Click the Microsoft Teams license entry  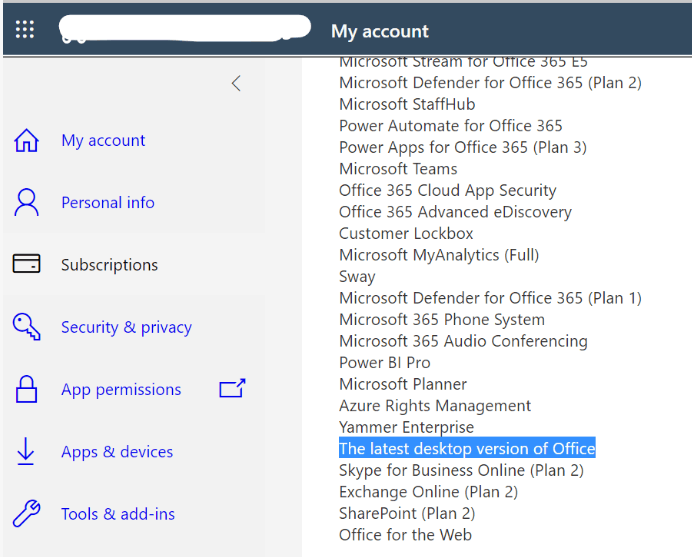point(398,169)
